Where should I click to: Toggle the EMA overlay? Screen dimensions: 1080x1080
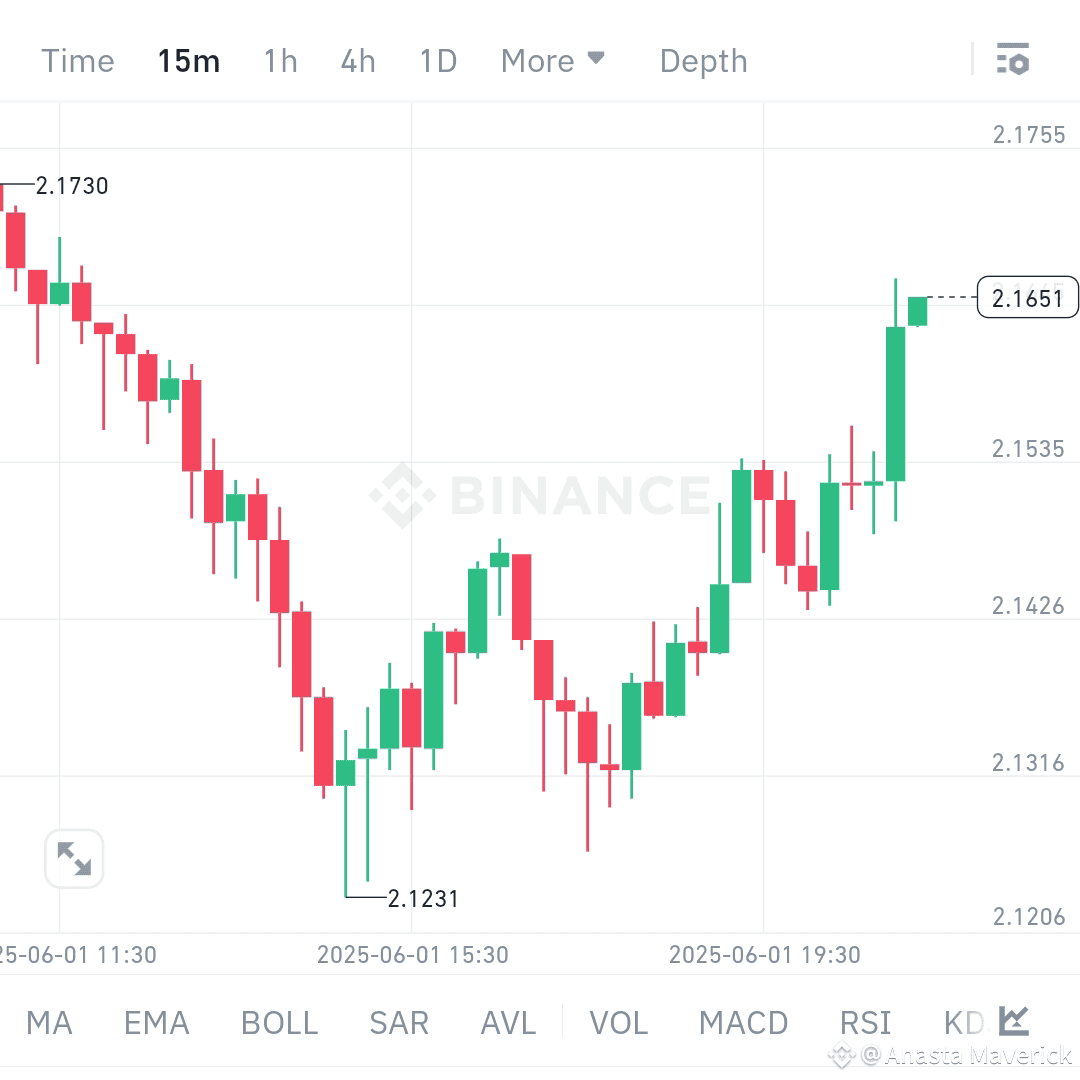pyautogui.click(x=156, y=1022)
